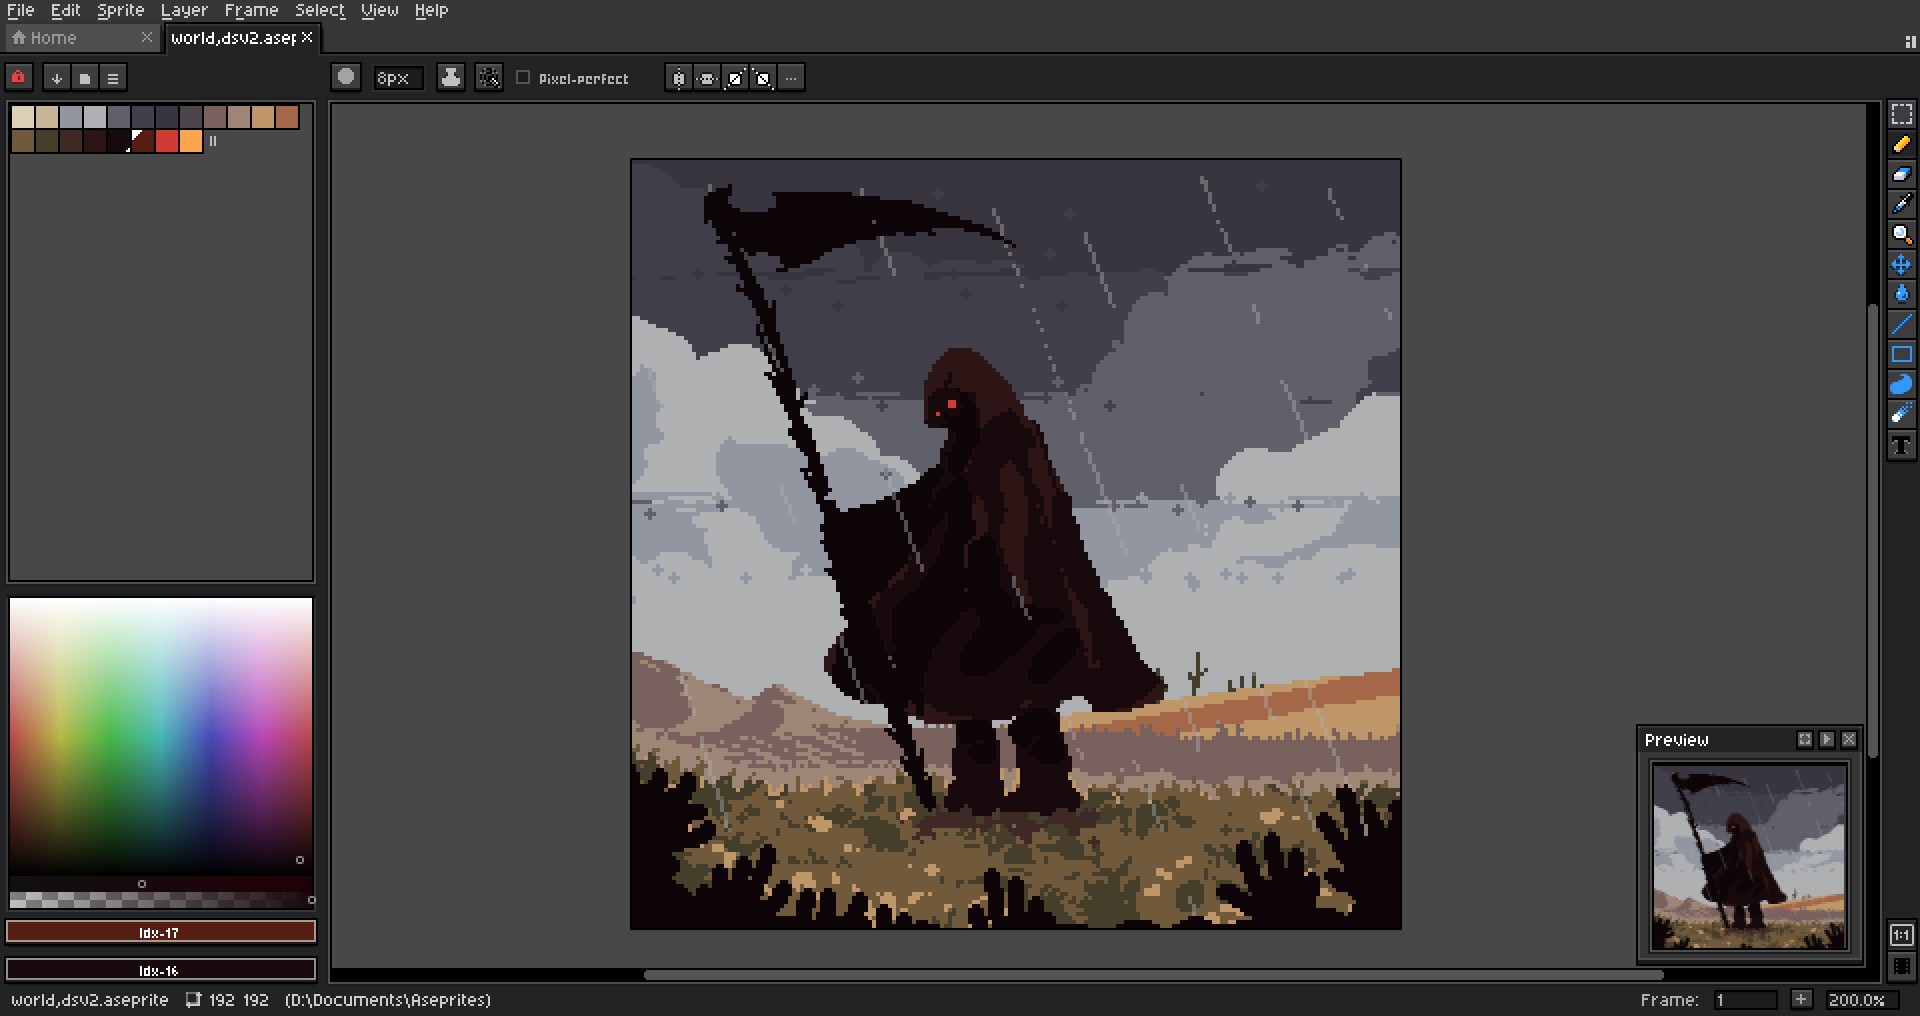Click the hue slider below the spectrum

click(161, 884)
